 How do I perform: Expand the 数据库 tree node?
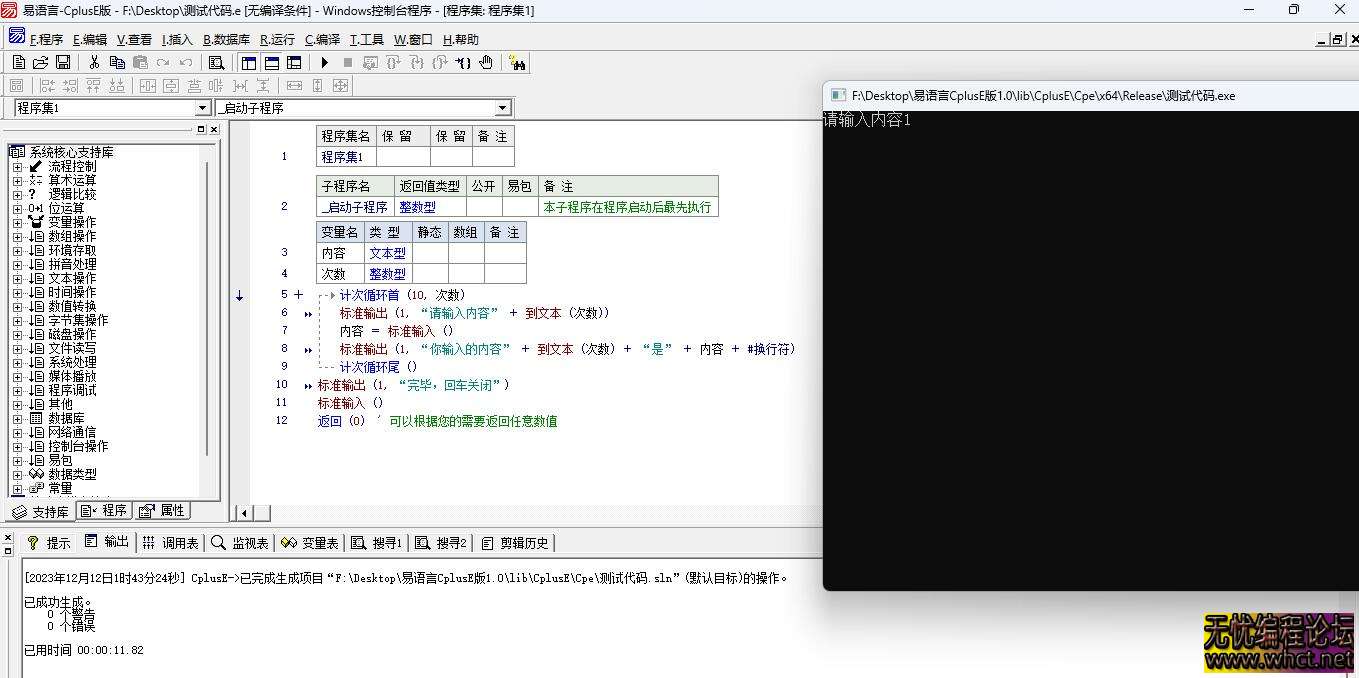point(20,418)
